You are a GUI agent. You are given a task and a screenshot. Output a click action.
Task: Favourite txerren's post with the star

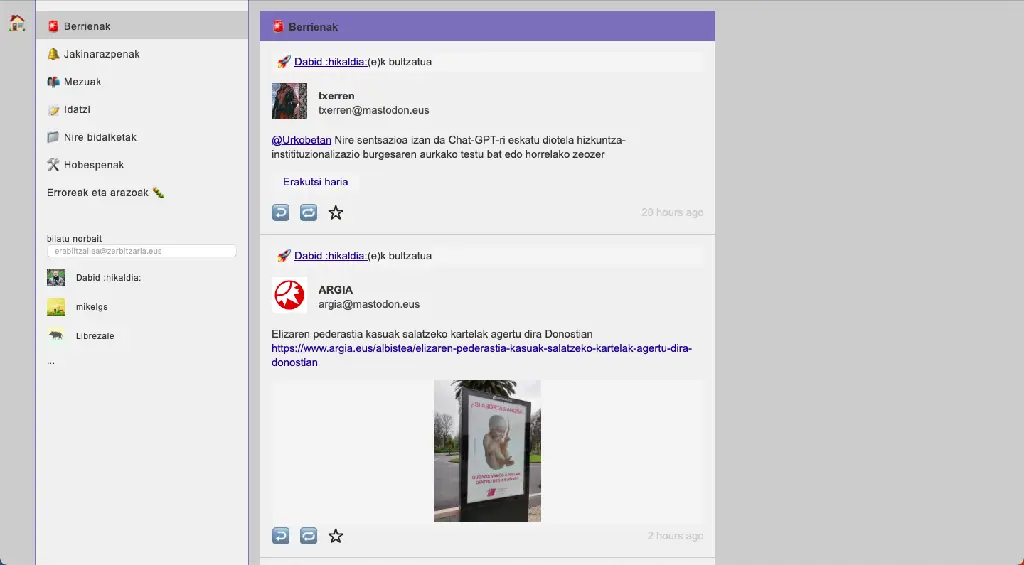point(336,212)
